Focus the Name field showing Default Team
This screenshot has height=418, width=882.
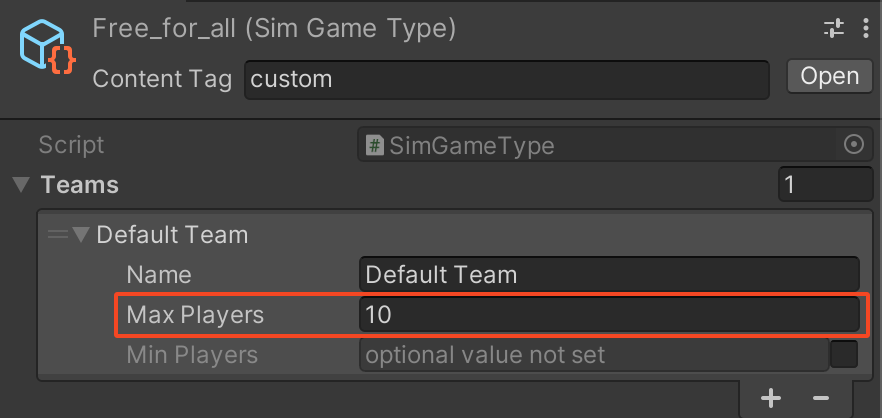click(x=608, y=274)
